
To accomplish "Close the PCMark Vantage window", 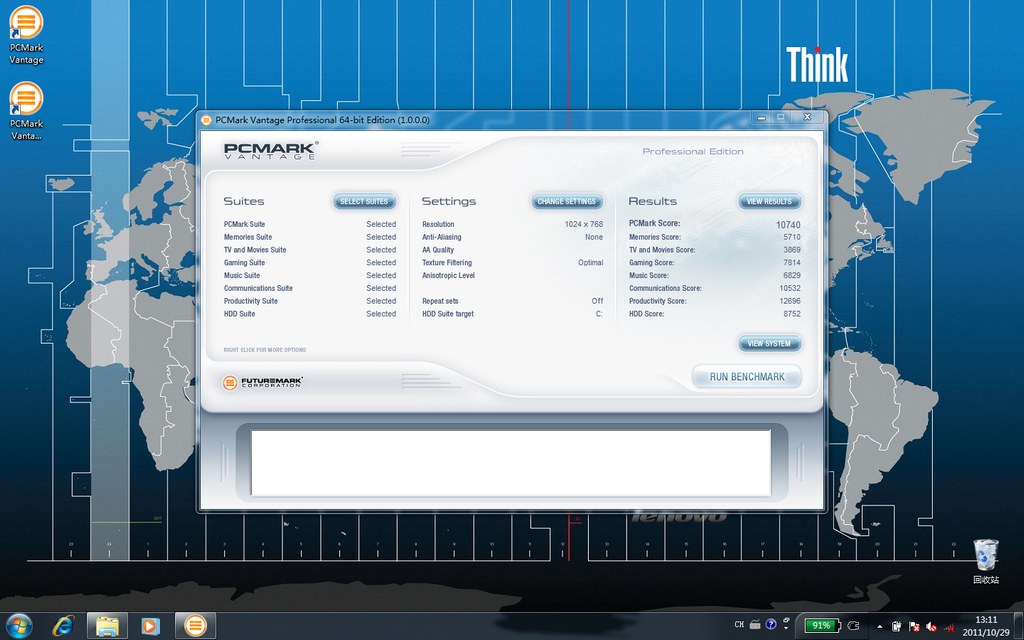I will point(807,117).
